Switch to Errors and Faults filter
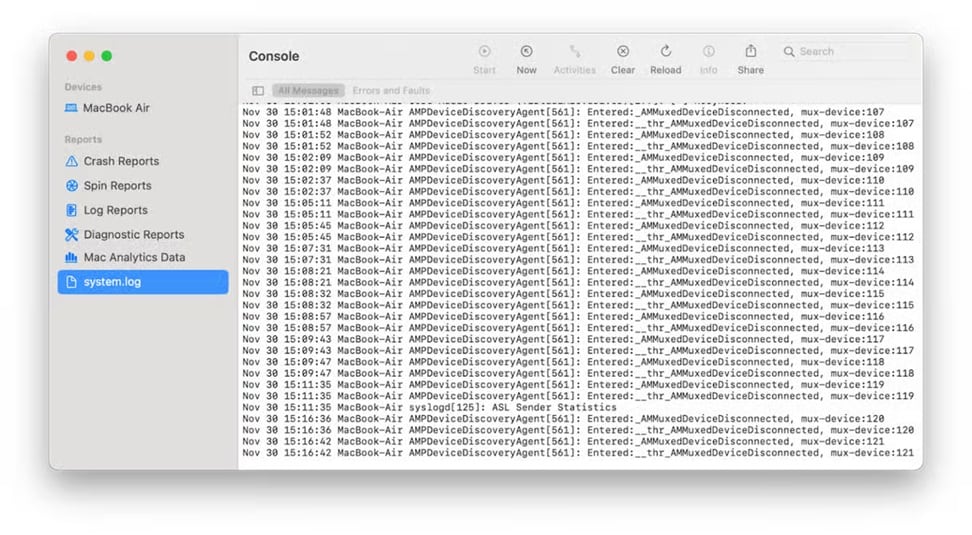The height and width of the screenshot is (535, 972). point(391,91)
